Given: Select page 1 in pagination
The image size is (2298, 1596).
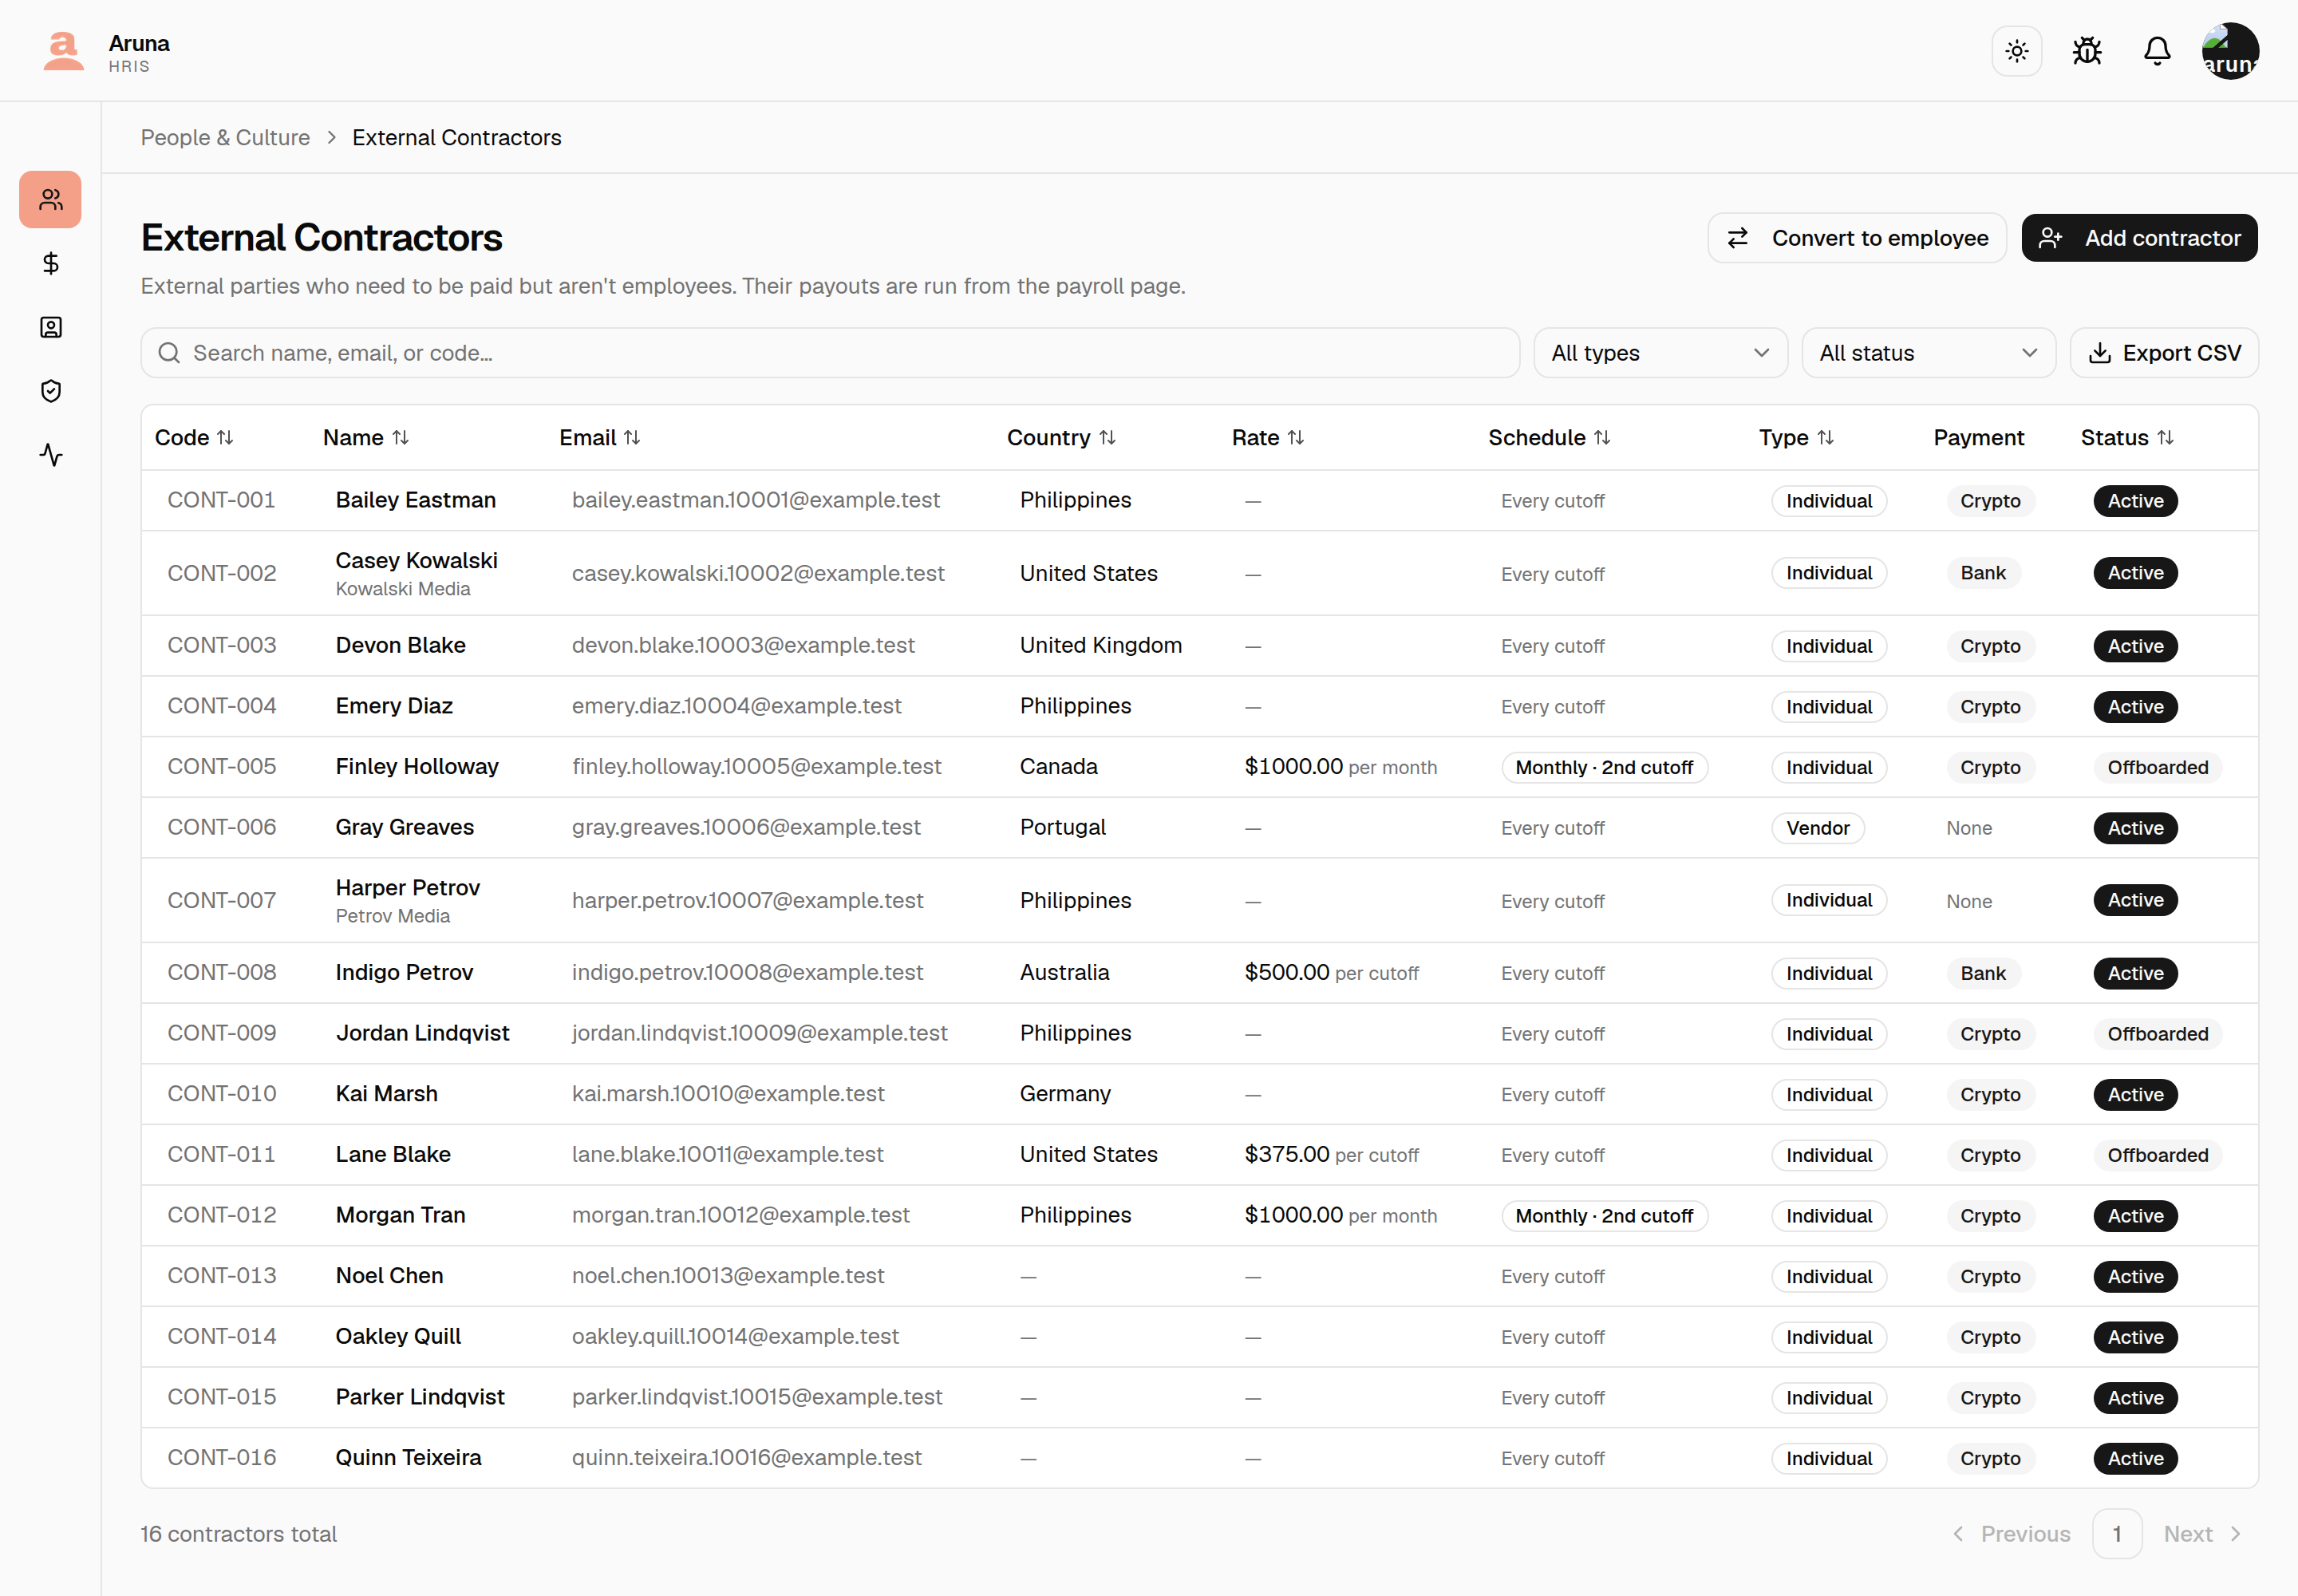Looking at the screenshot, I should 2117,1534.
